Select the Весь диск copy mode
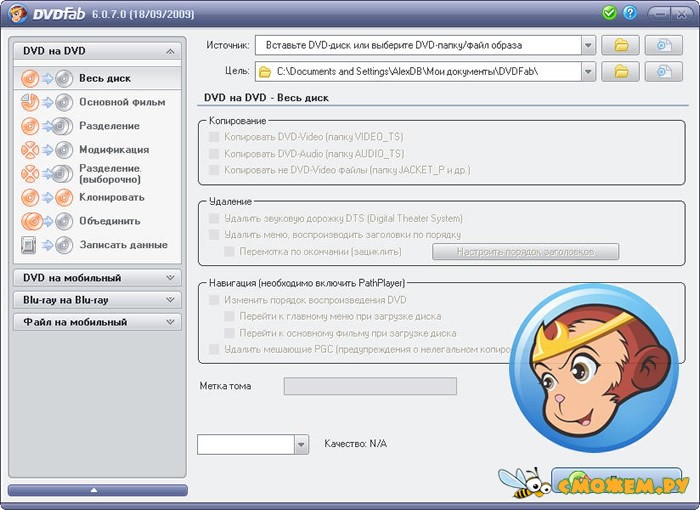 (x=97, y=79)
